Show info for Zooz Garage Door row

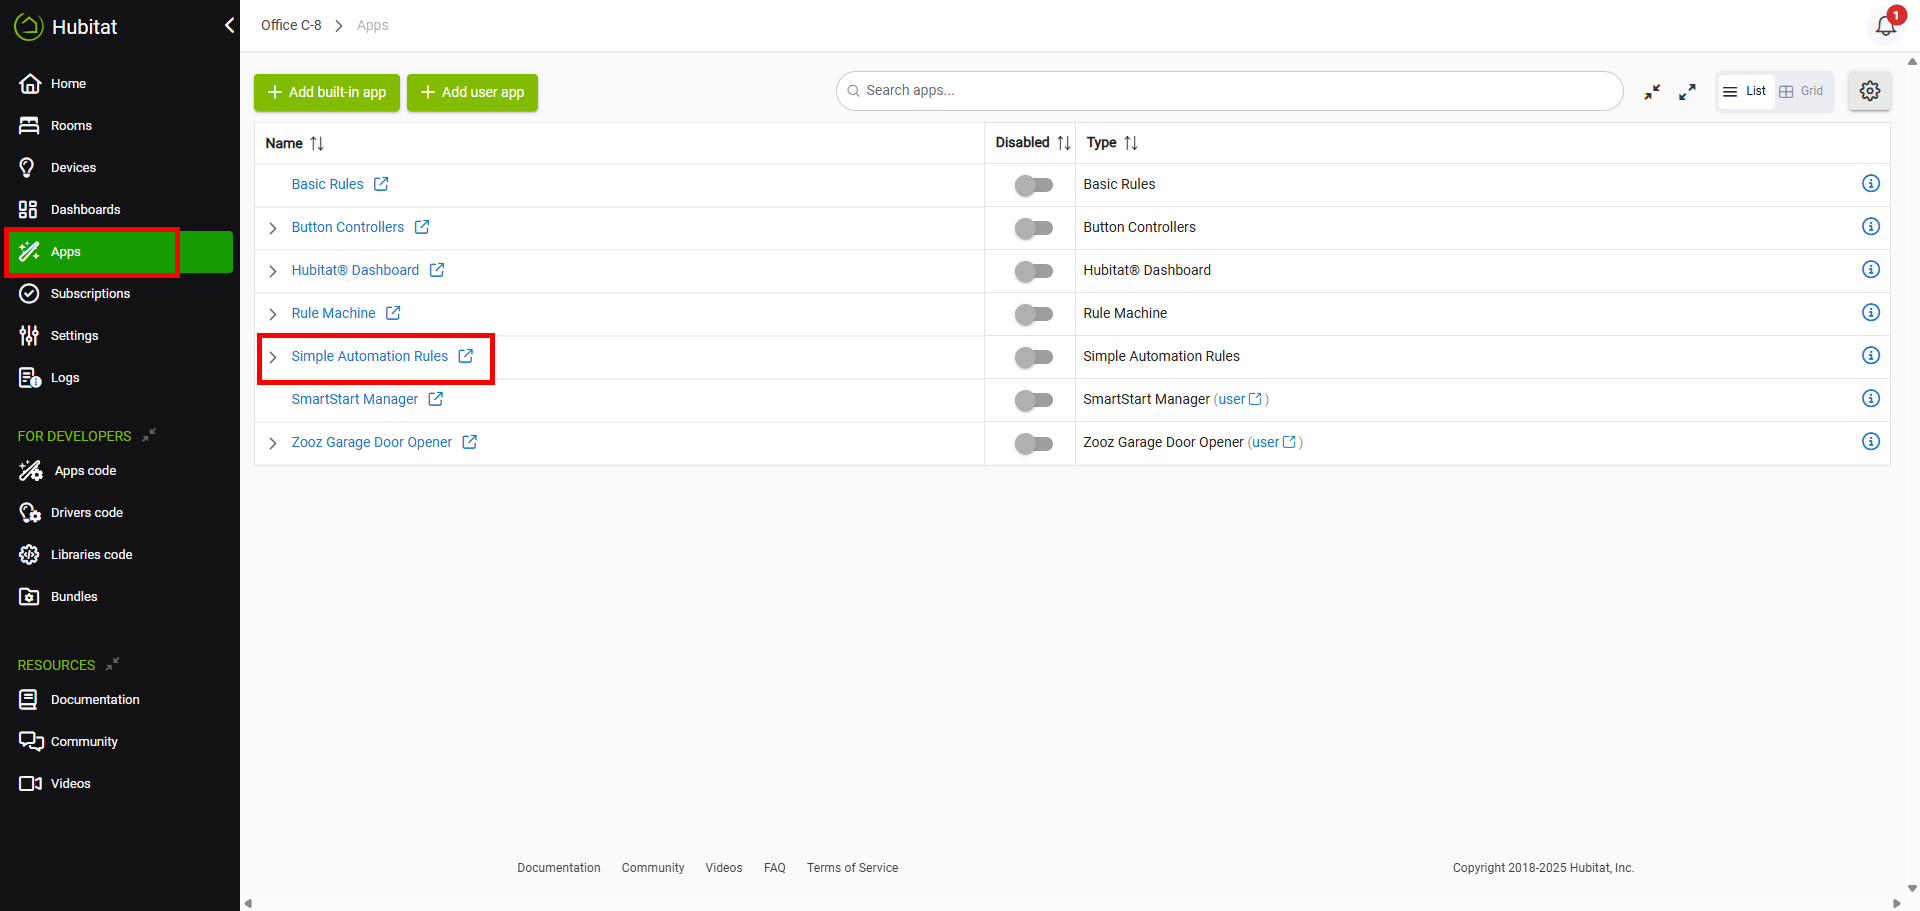pyautogui.click(x=1871, y=442)
